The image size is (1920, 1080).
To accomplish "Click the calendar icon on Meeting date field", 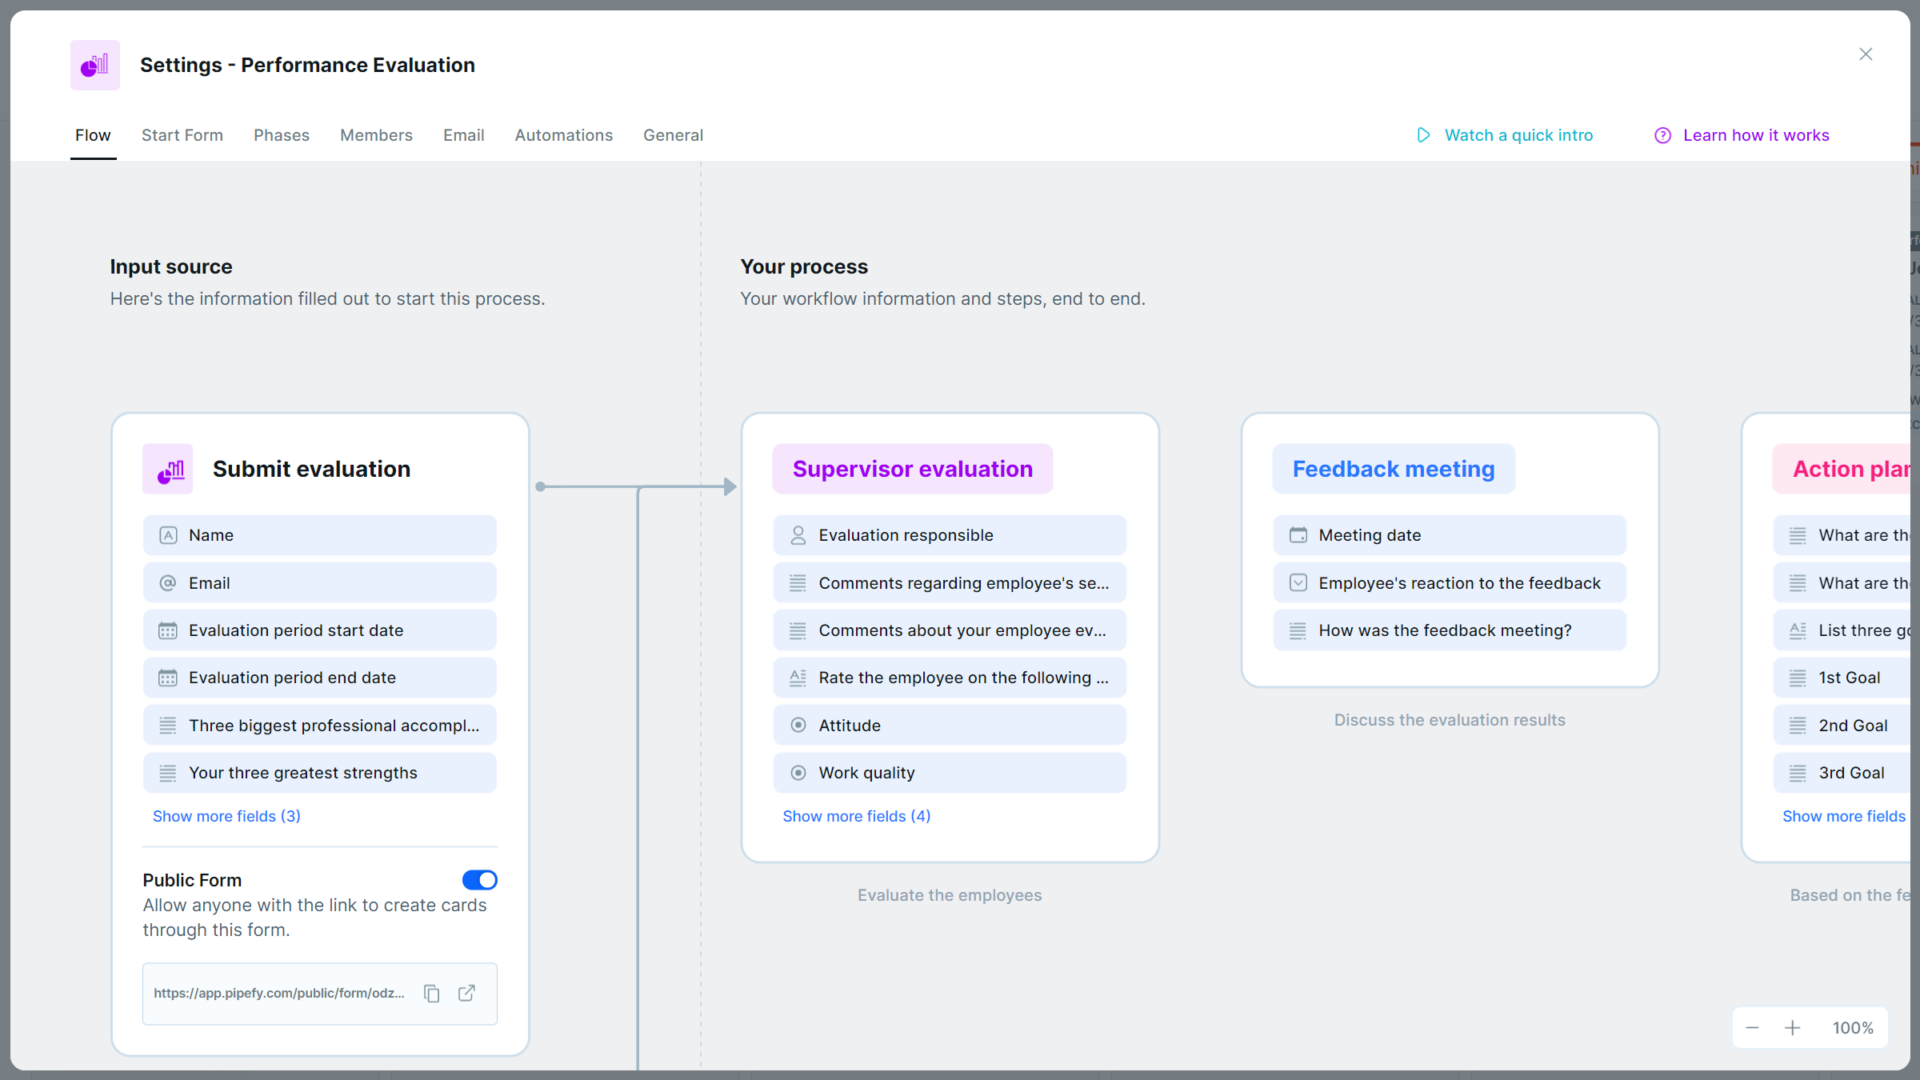I will click(1297, 535).
